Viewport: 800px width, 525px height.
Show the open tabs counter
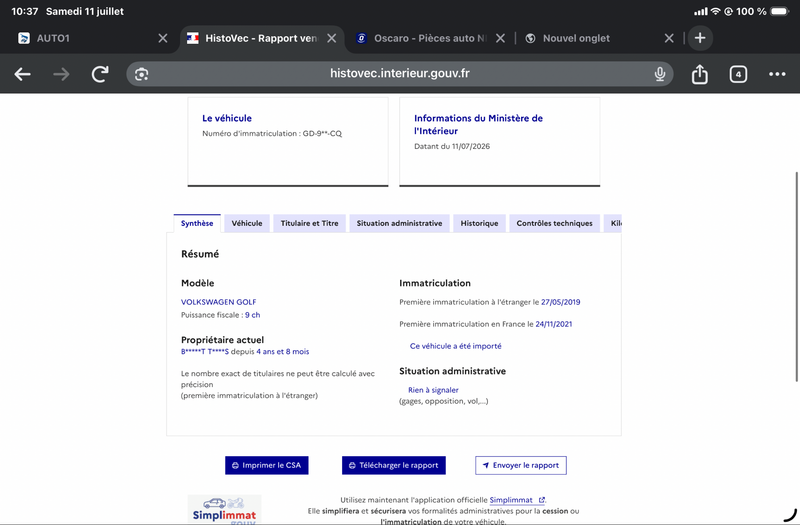[738, 74]
